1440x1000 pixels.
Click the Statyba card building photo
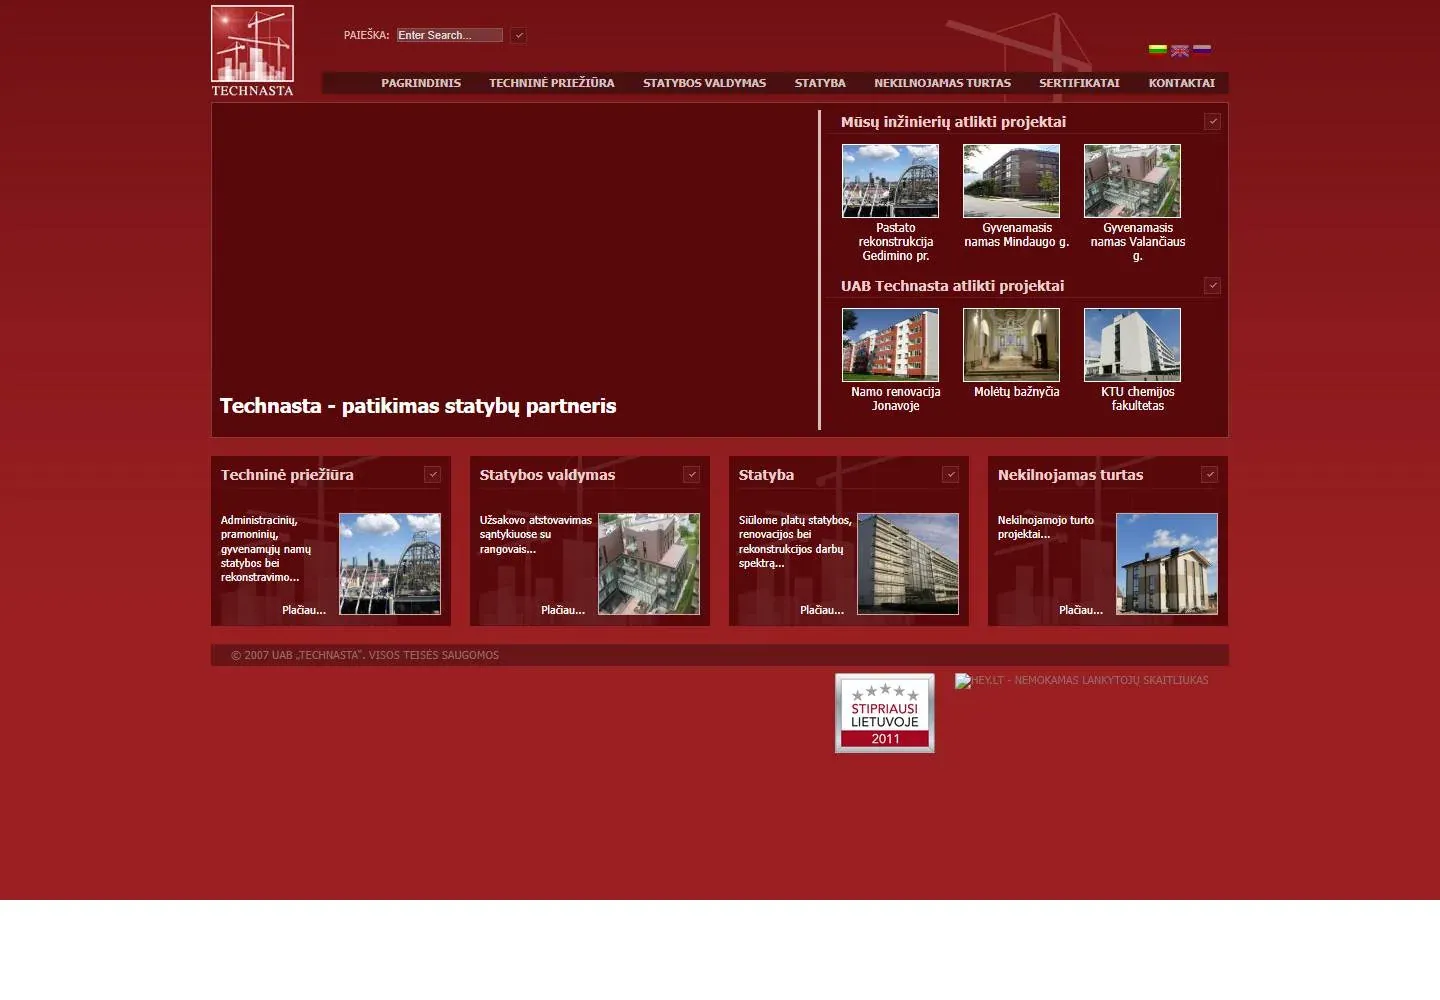[908, 564]
